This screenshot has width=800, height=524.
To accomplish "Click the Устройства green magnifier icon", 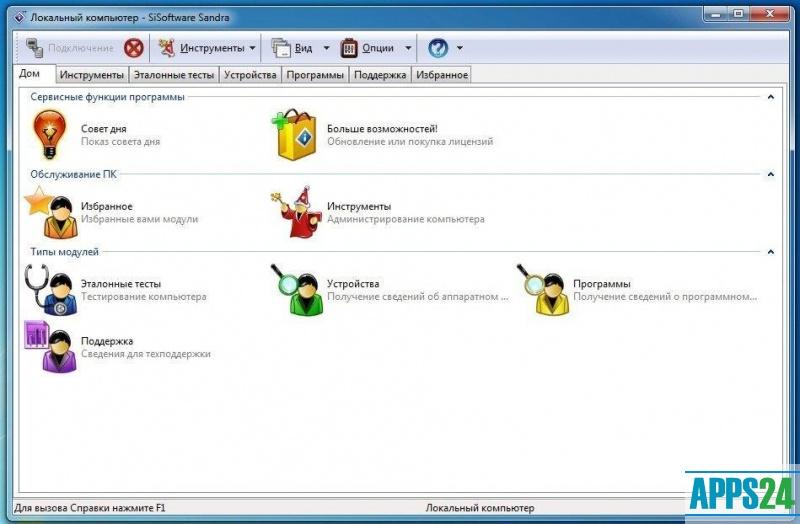I will pos(297,290).
